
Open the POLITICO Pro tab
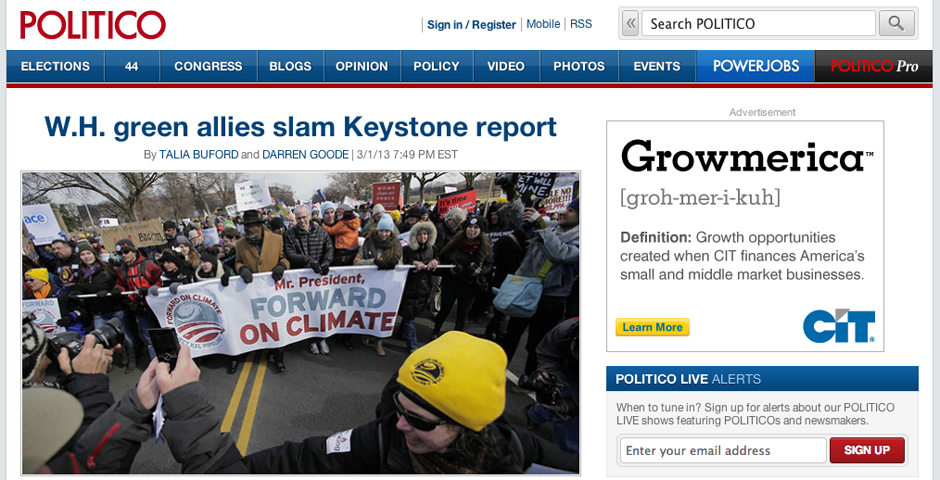(873, 66)
